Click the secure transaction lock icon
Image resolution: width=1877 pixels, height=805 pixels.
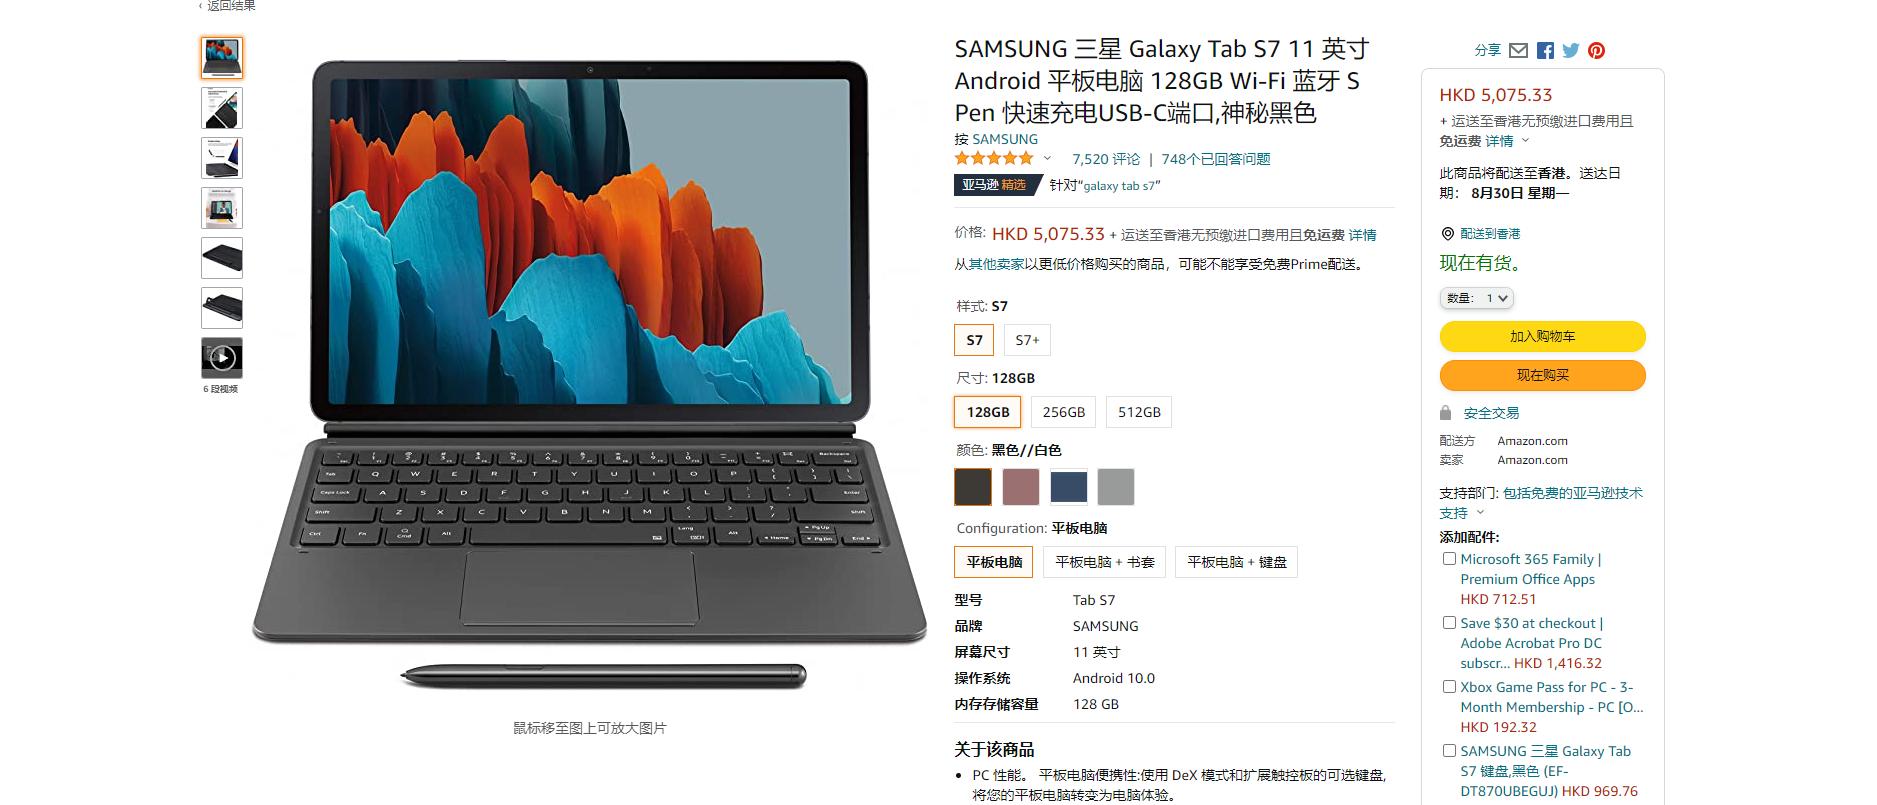tap(1445, 412)
